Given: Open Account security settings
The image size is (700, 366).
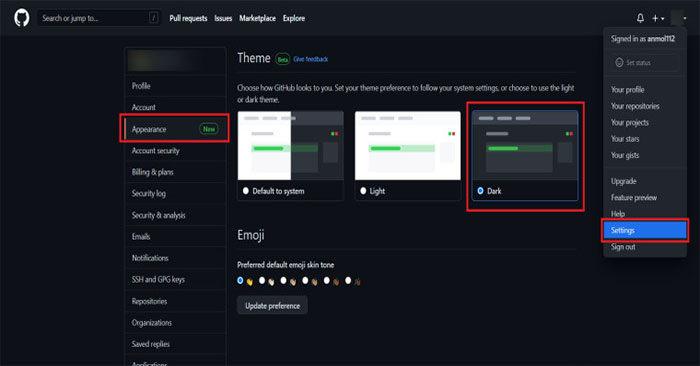Looking at the screenshot, I should (x=175, y=150).
